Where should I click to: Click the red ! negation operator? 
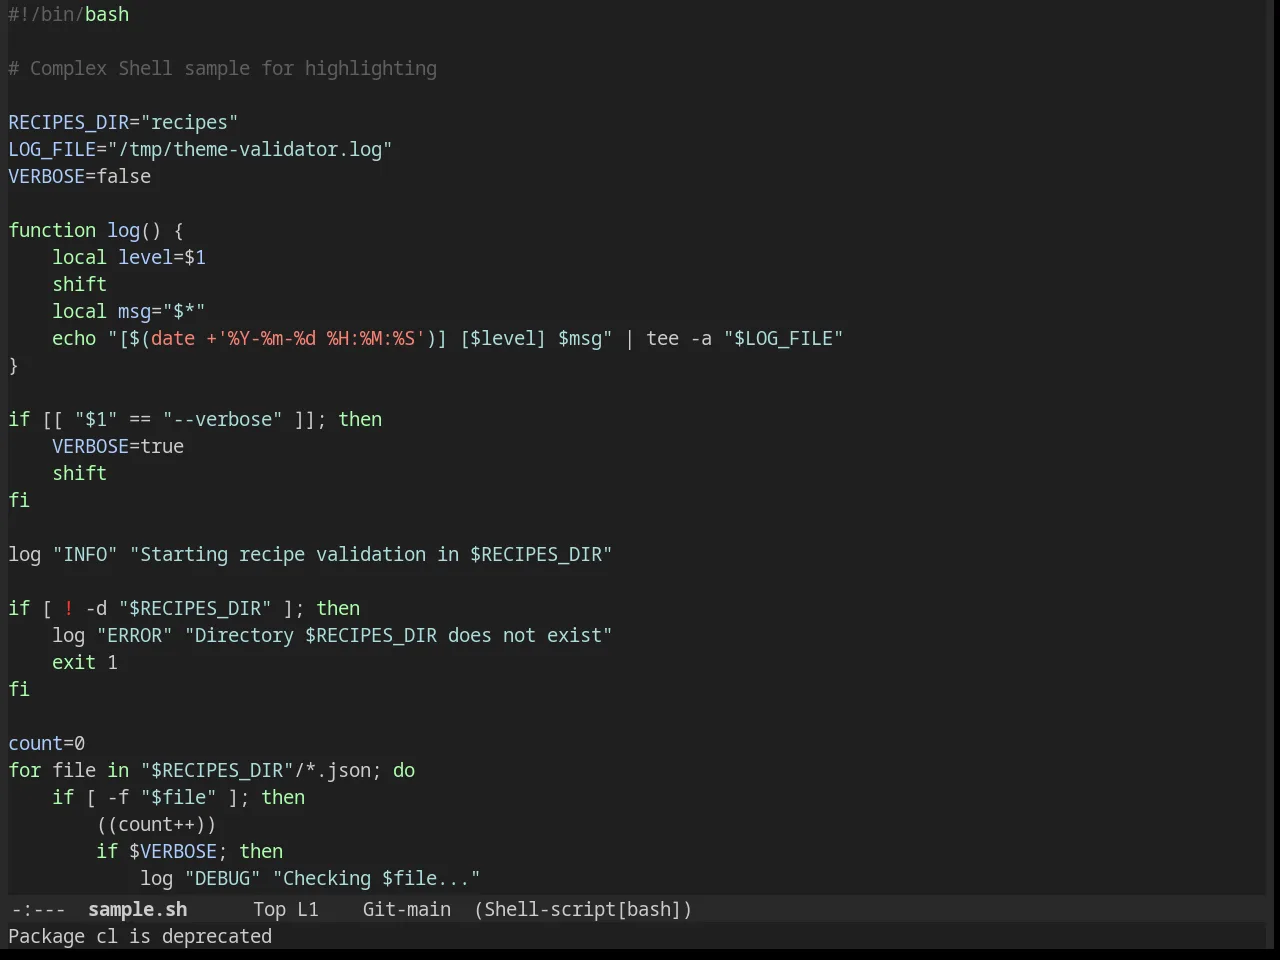coord(68,608)
